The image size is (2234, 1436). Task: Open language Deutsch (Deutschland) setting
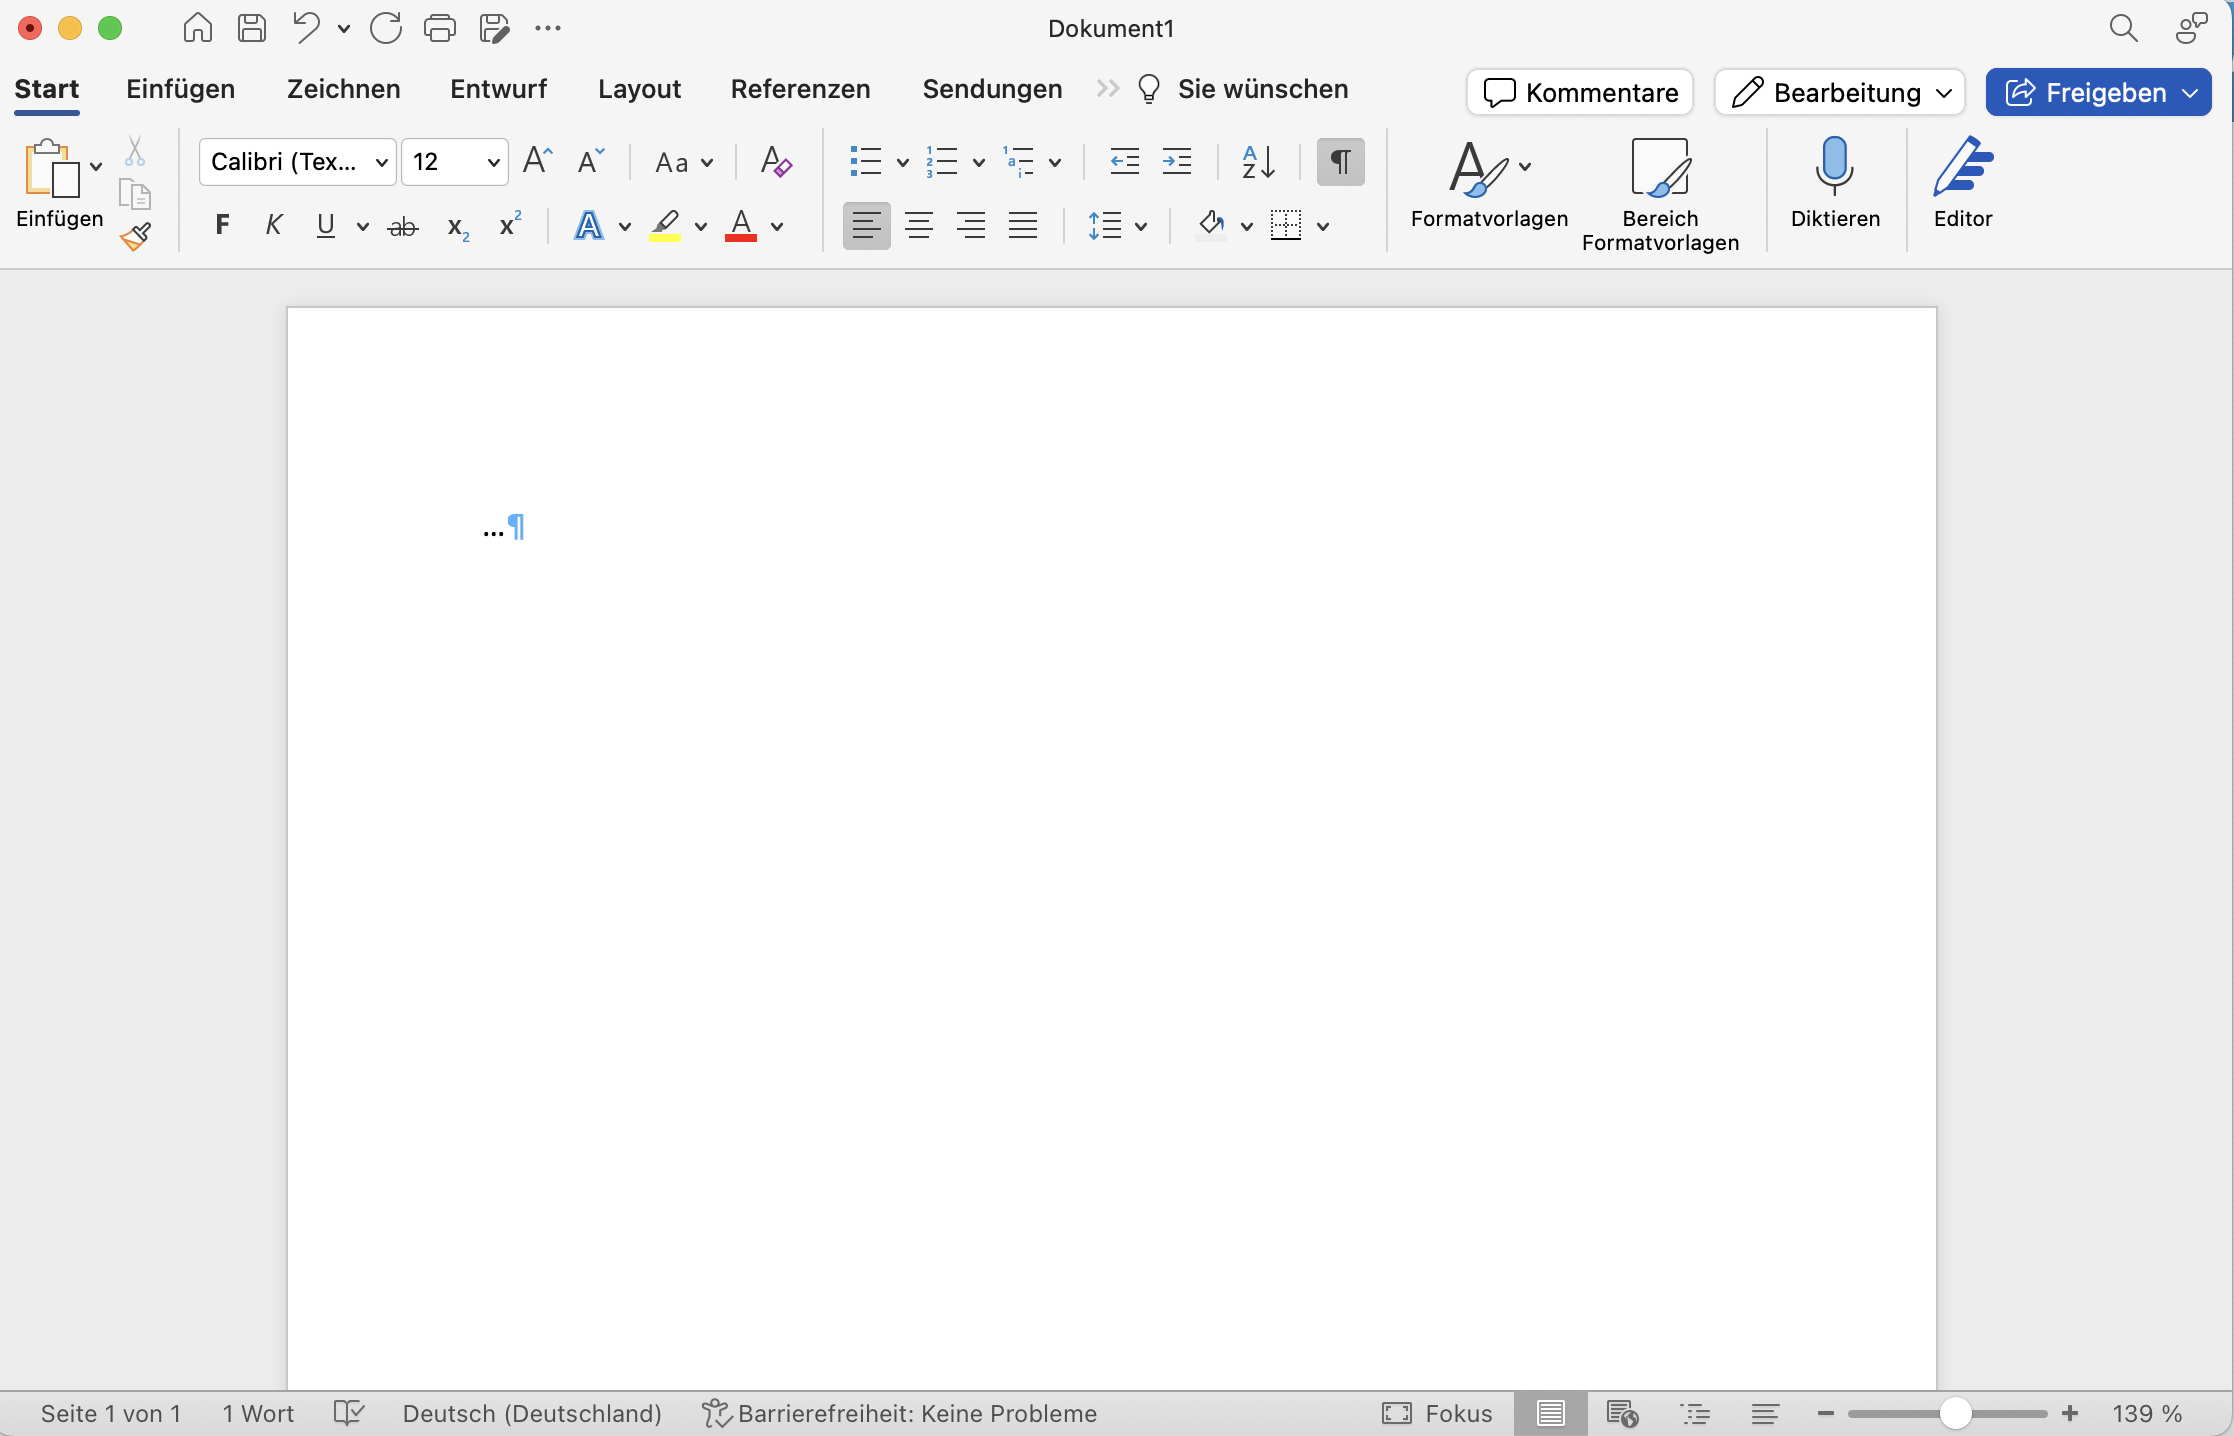[x=532, y=1413]
